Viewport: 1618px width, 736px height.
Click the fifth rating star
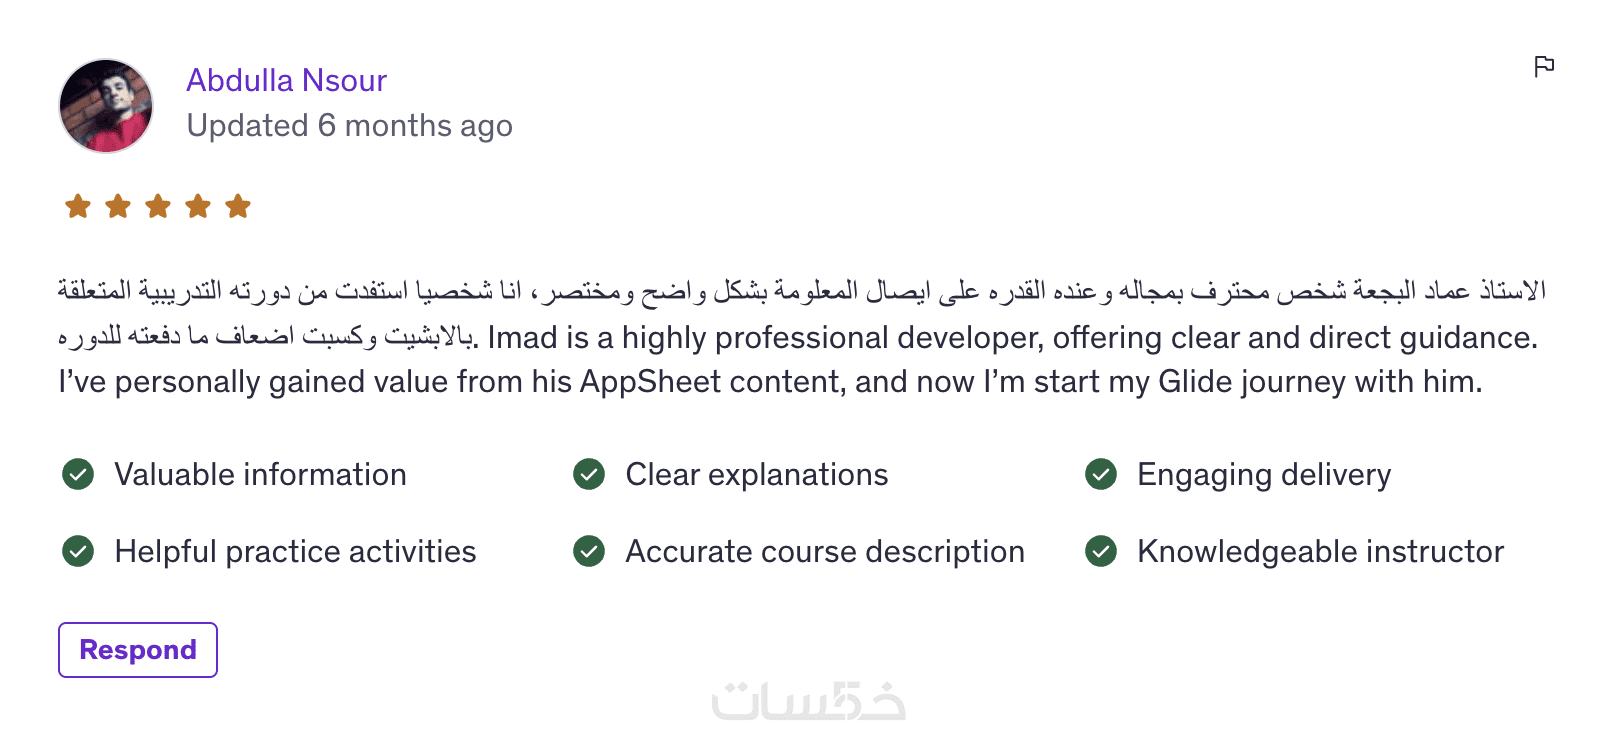[x=238, y=207]
